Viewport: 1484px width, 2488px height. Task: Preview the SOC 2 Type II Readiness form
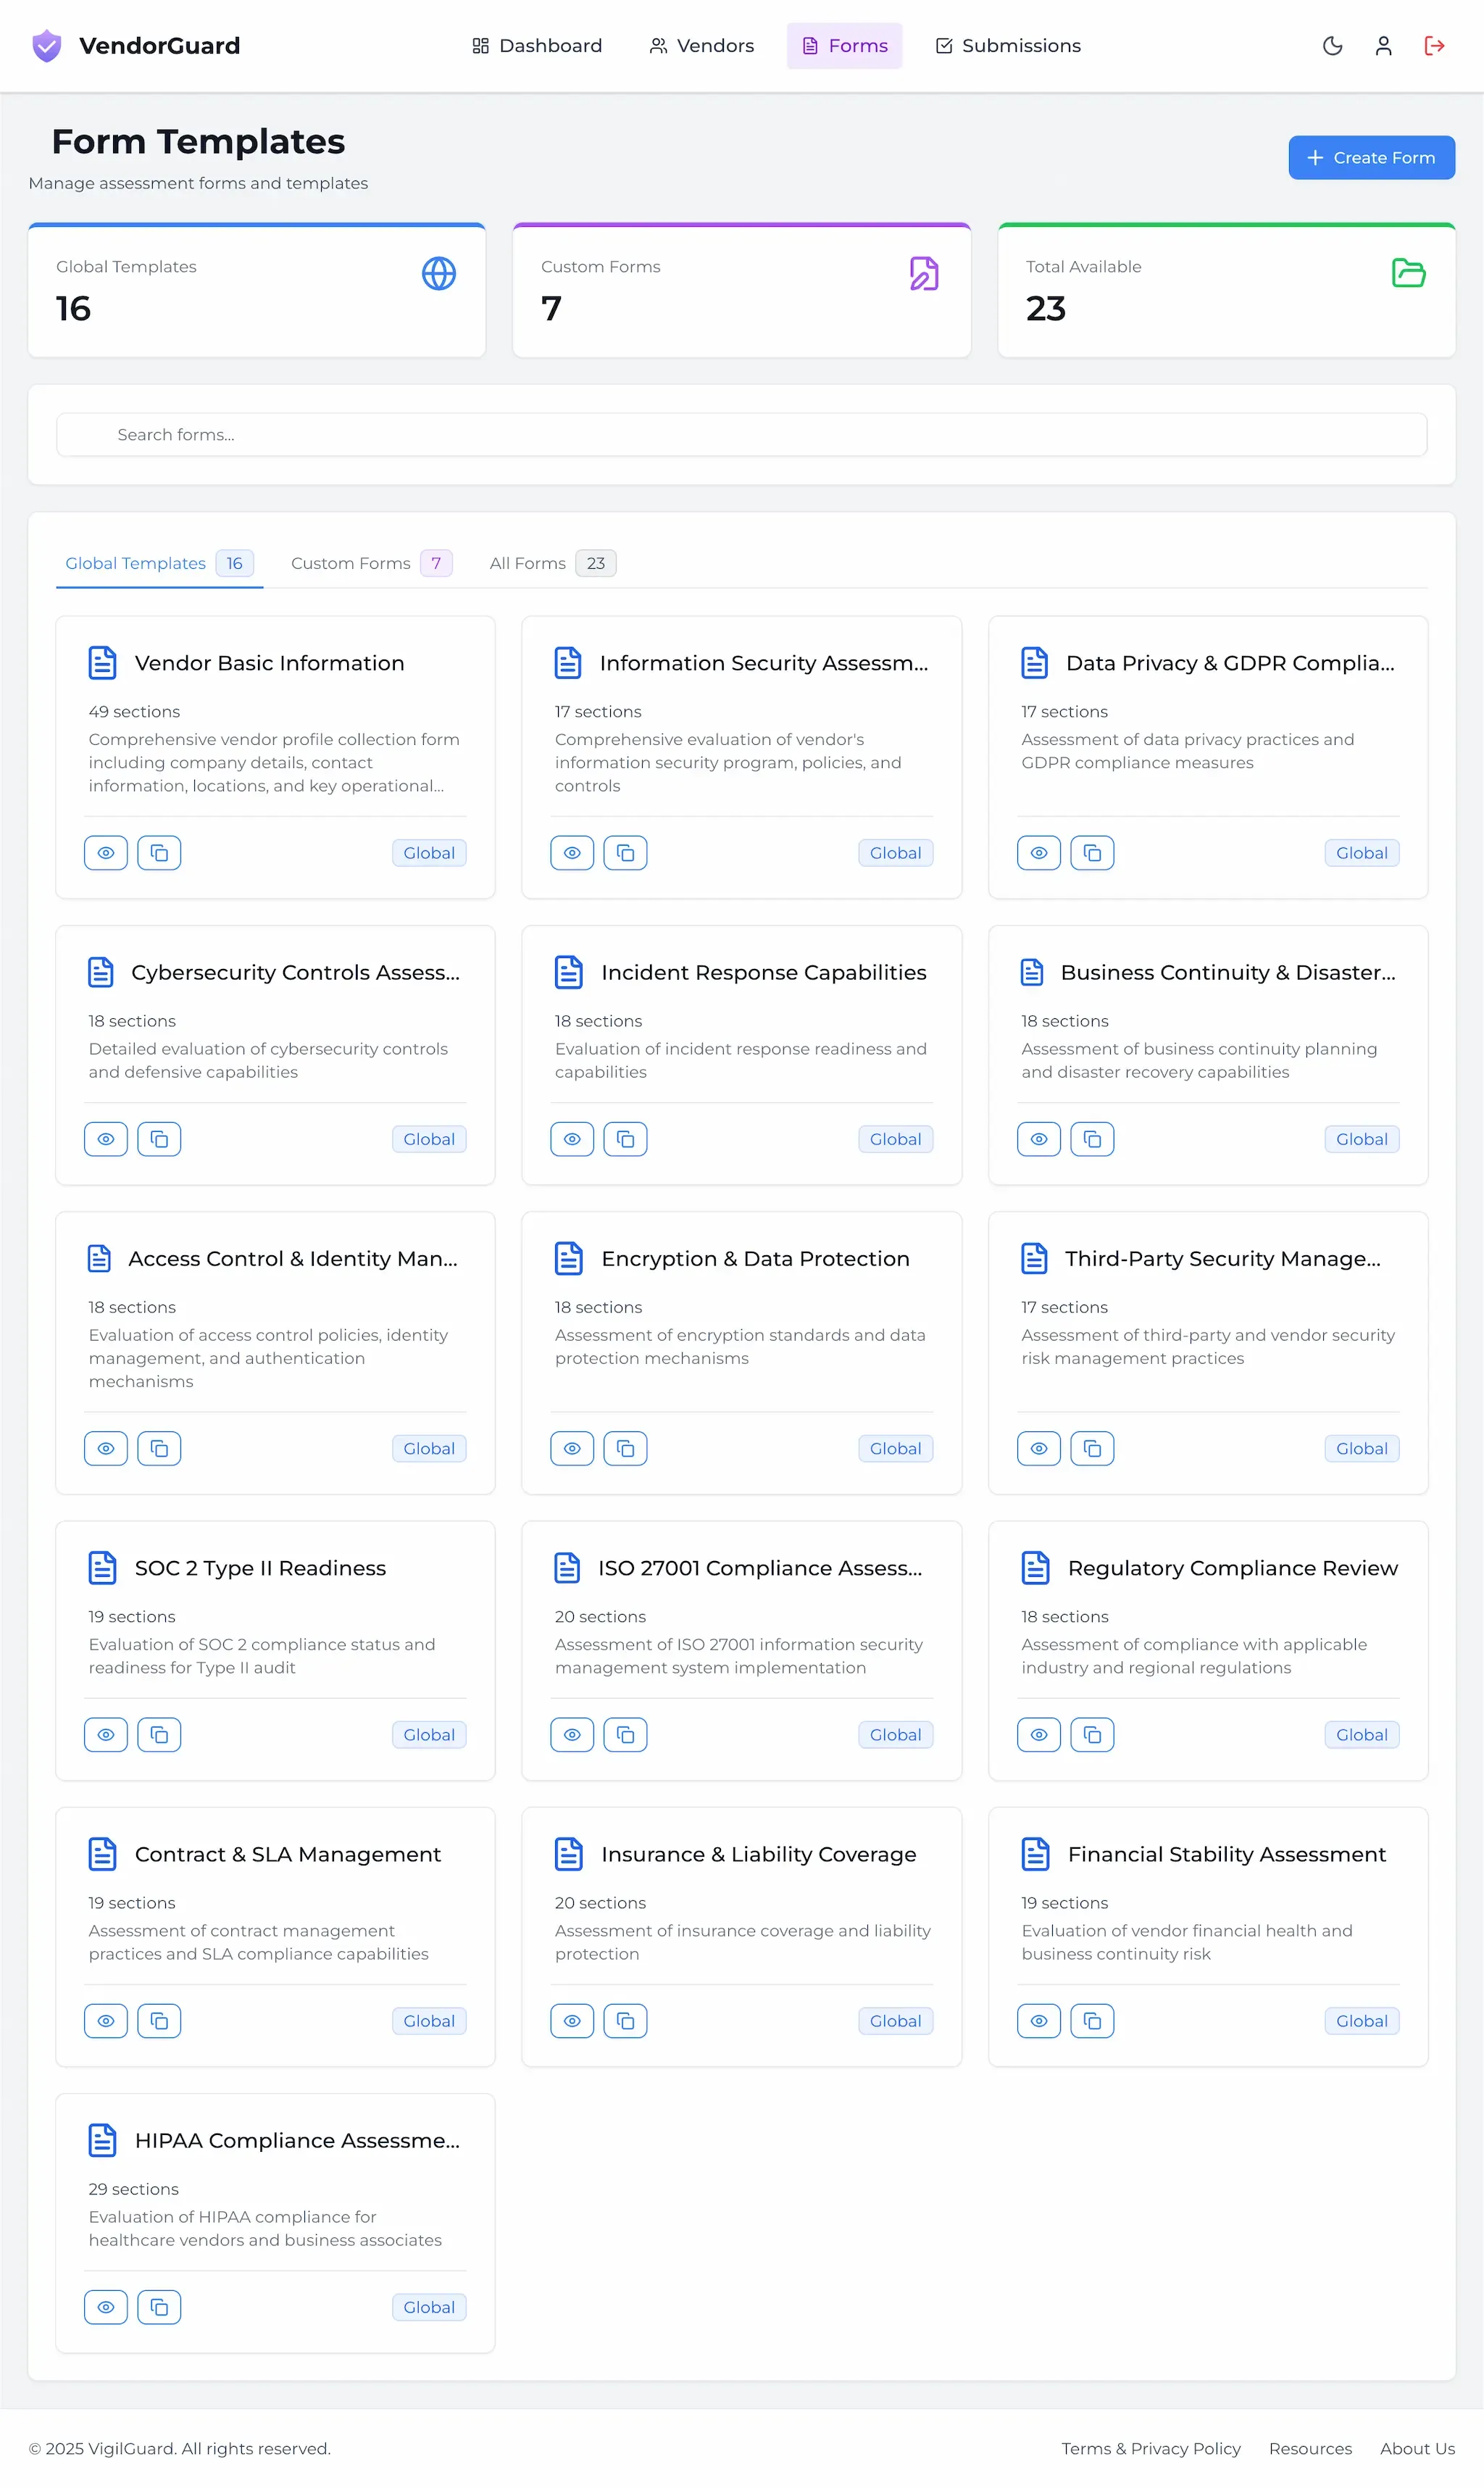click(106, 1735)
